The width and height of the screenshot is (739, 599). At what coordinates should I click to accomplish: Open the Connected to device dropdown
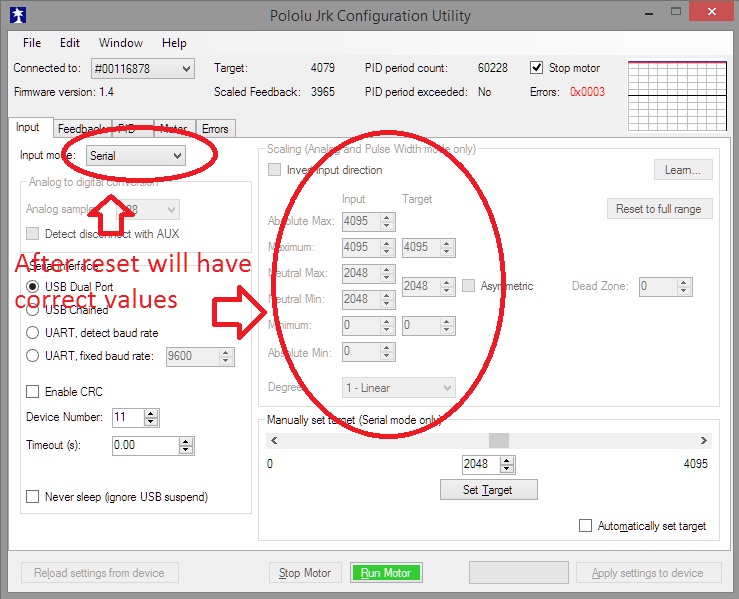[x=143, y=69]
